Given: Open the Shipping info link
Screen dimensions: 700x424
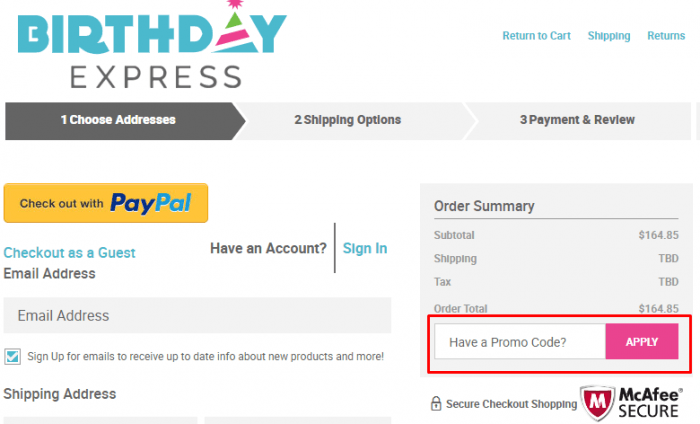Looking at the screenshot, I should point(609,36).
